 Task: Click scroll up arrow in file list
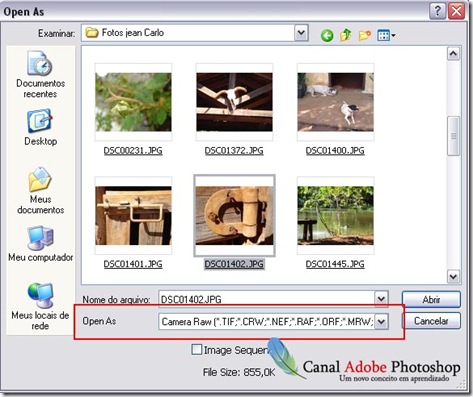(453, 54)
